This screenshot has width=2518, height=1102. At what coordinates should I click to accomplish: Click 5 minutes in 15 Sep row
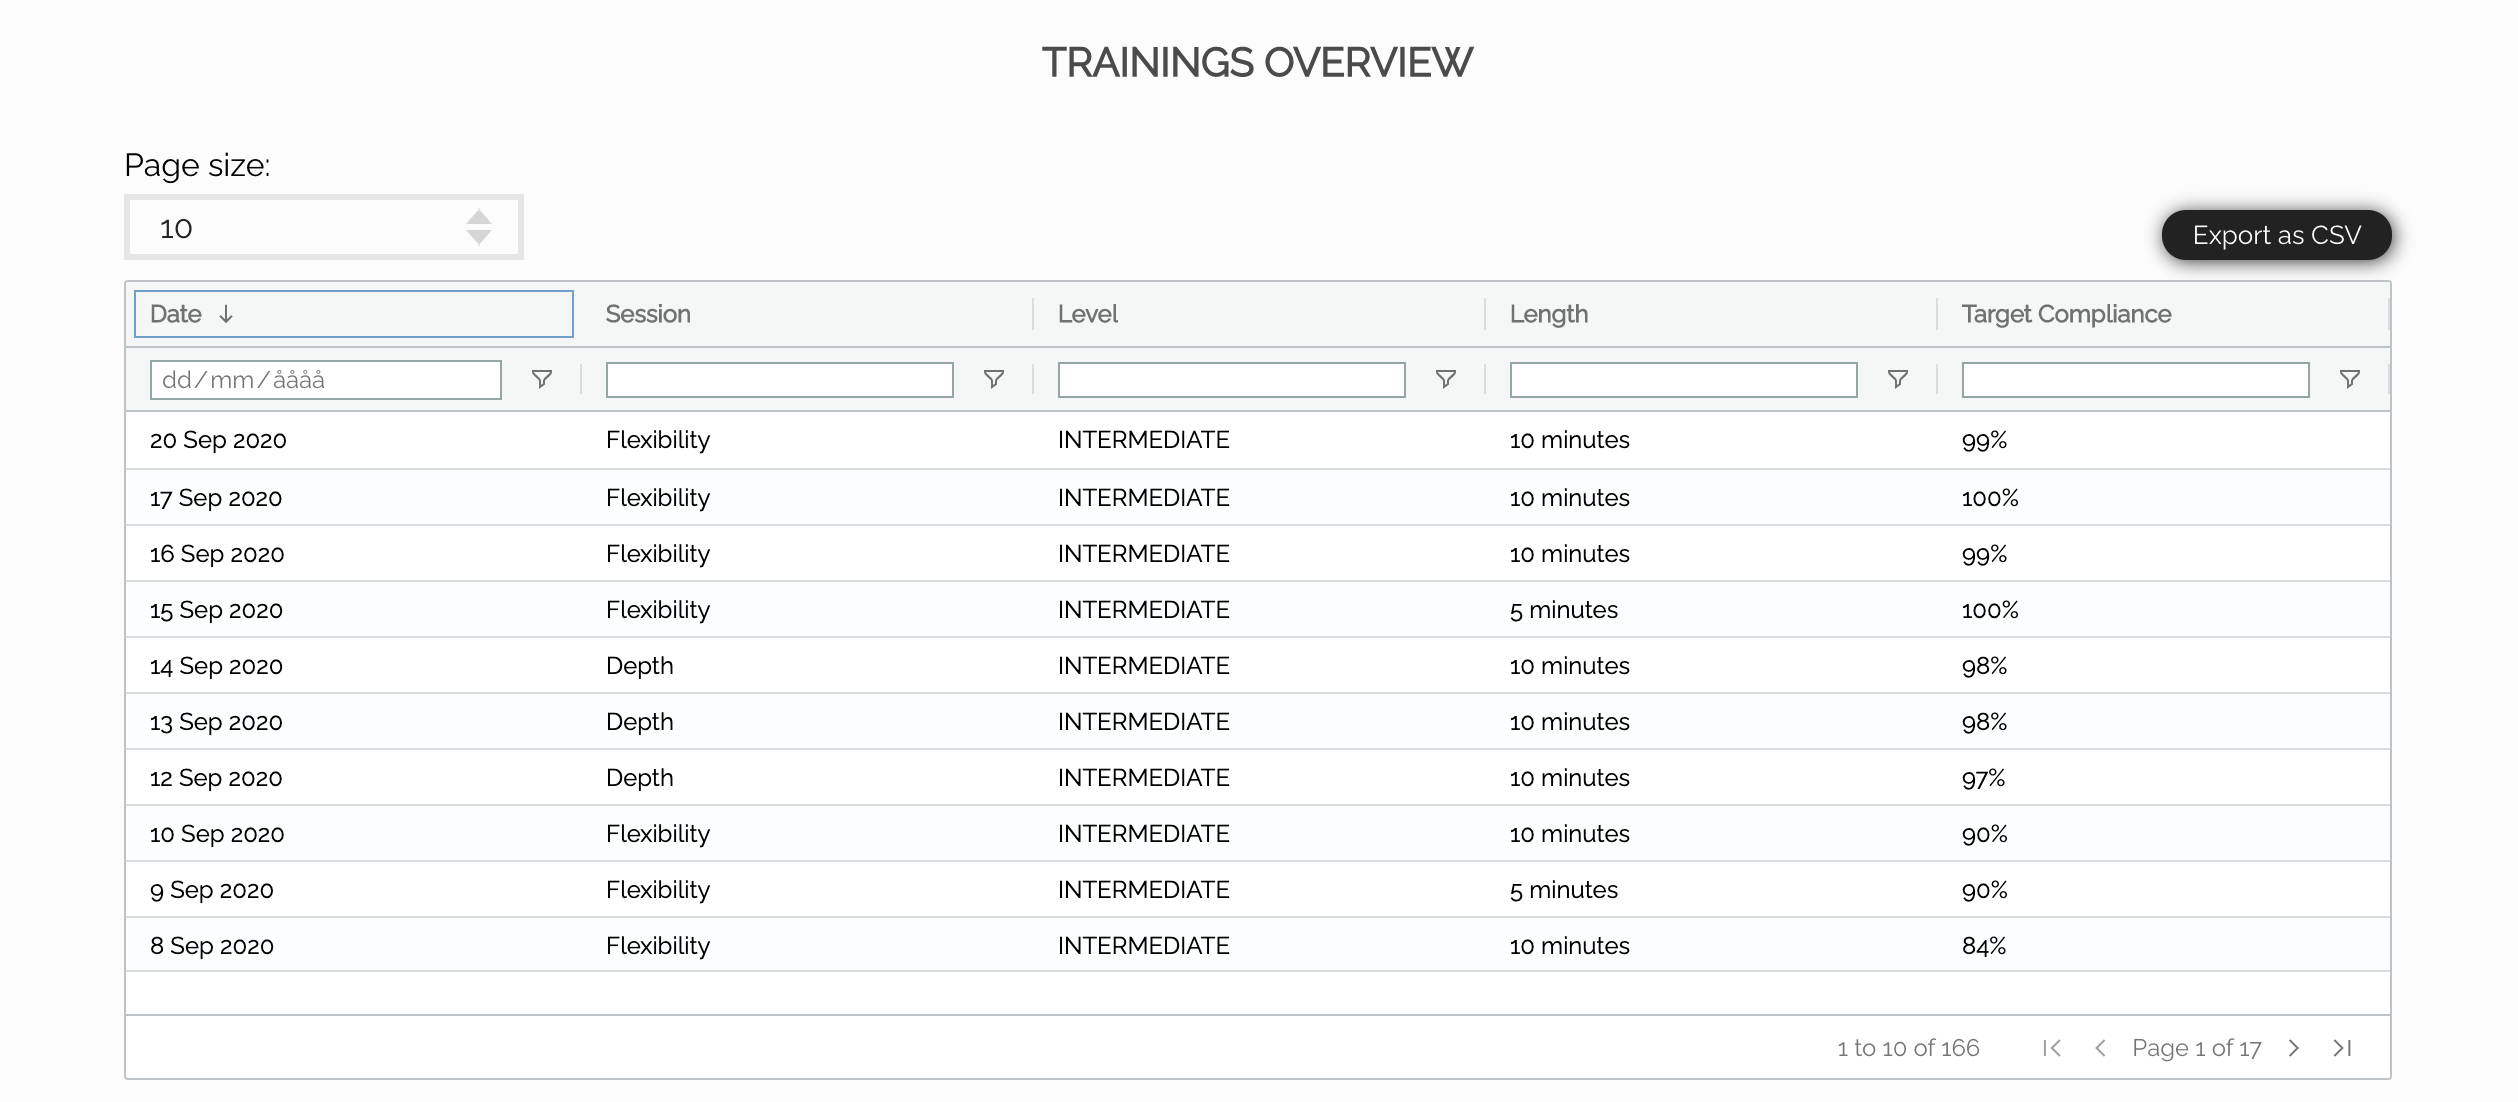(1564, 610)
